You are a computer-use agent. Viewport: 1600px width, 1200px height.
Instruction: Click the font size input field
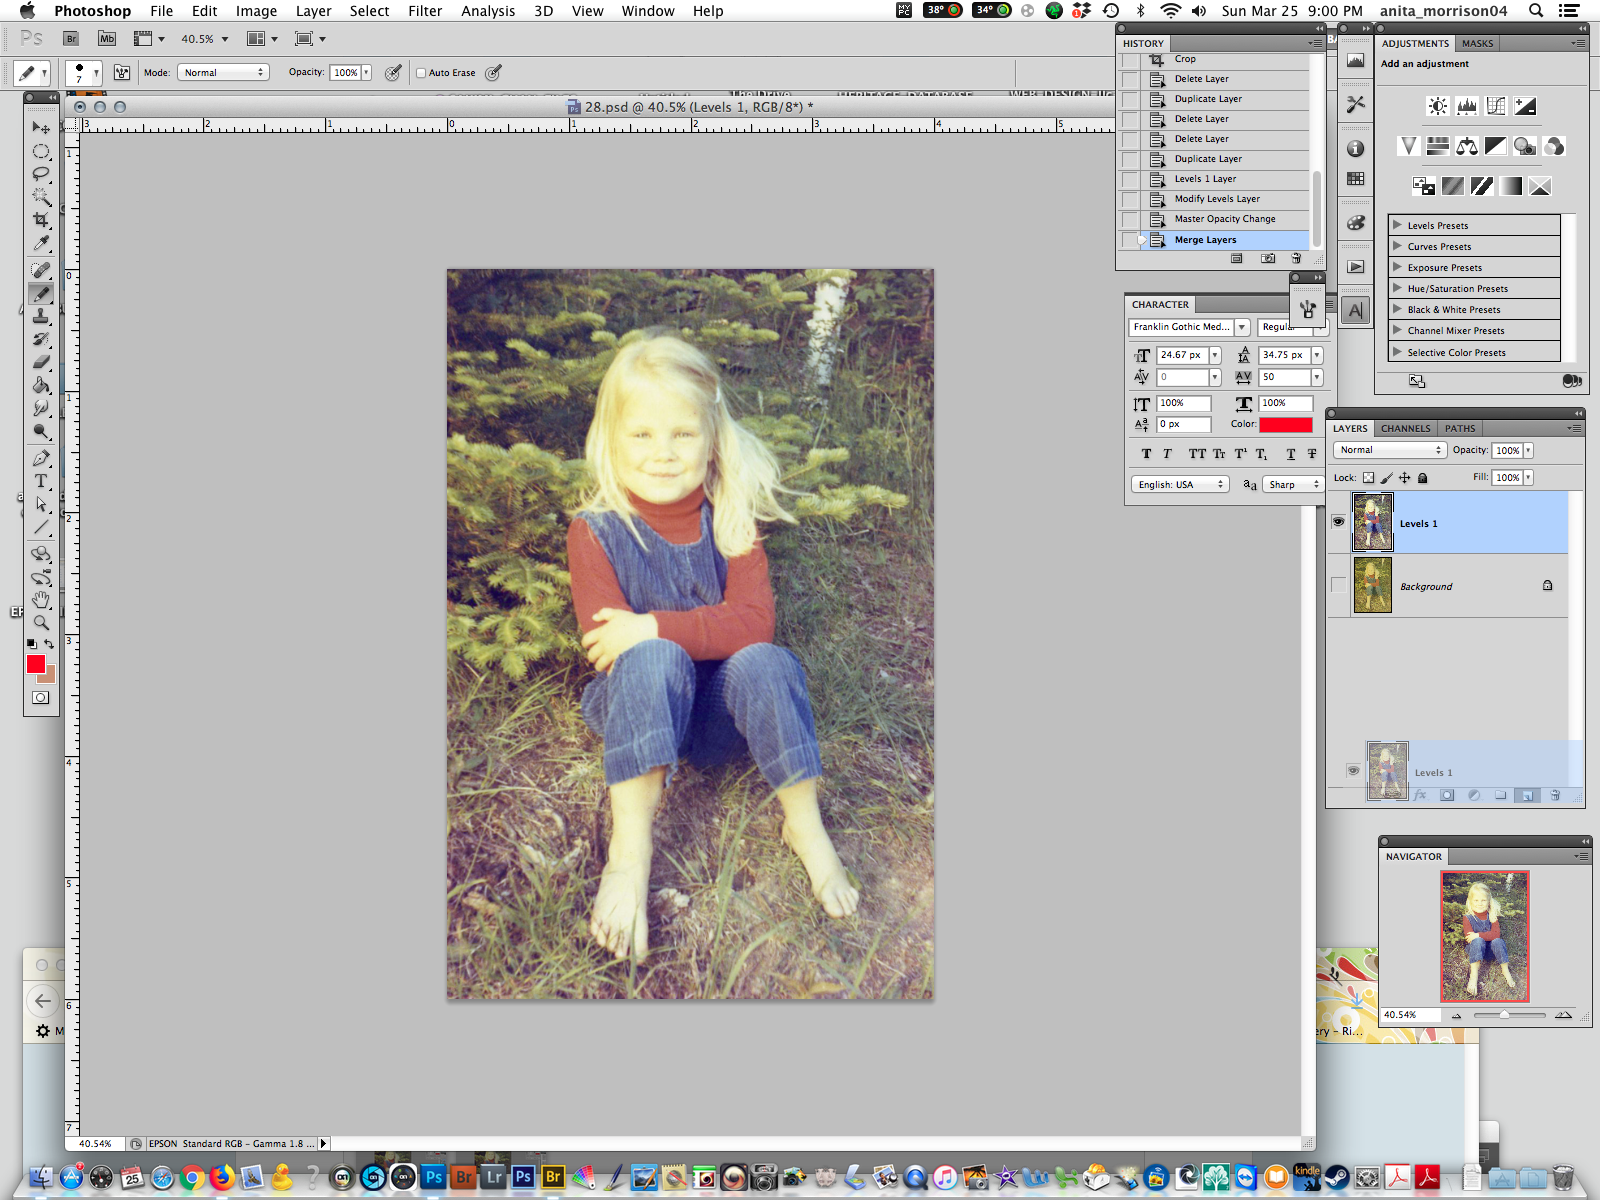(1183, 355)
